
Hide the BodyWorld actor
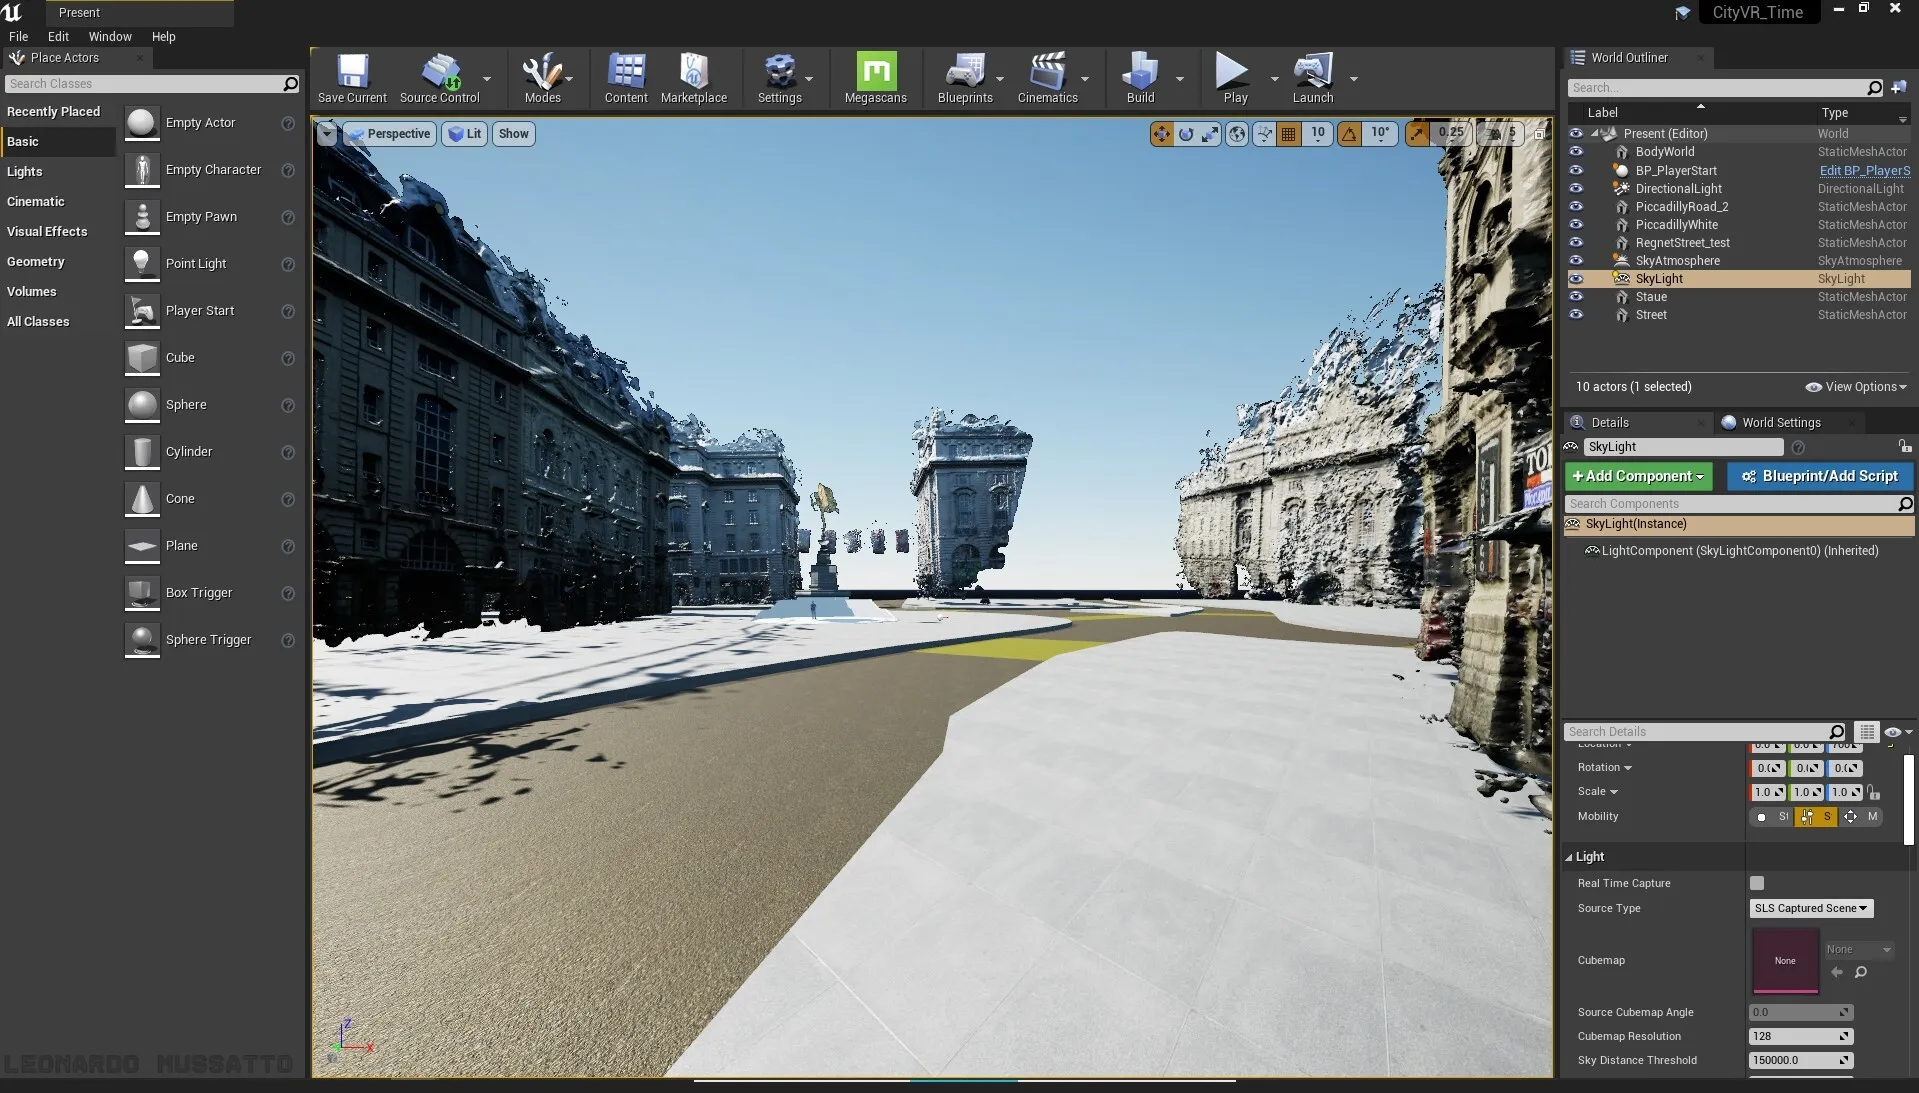[x=1577, y=151]
